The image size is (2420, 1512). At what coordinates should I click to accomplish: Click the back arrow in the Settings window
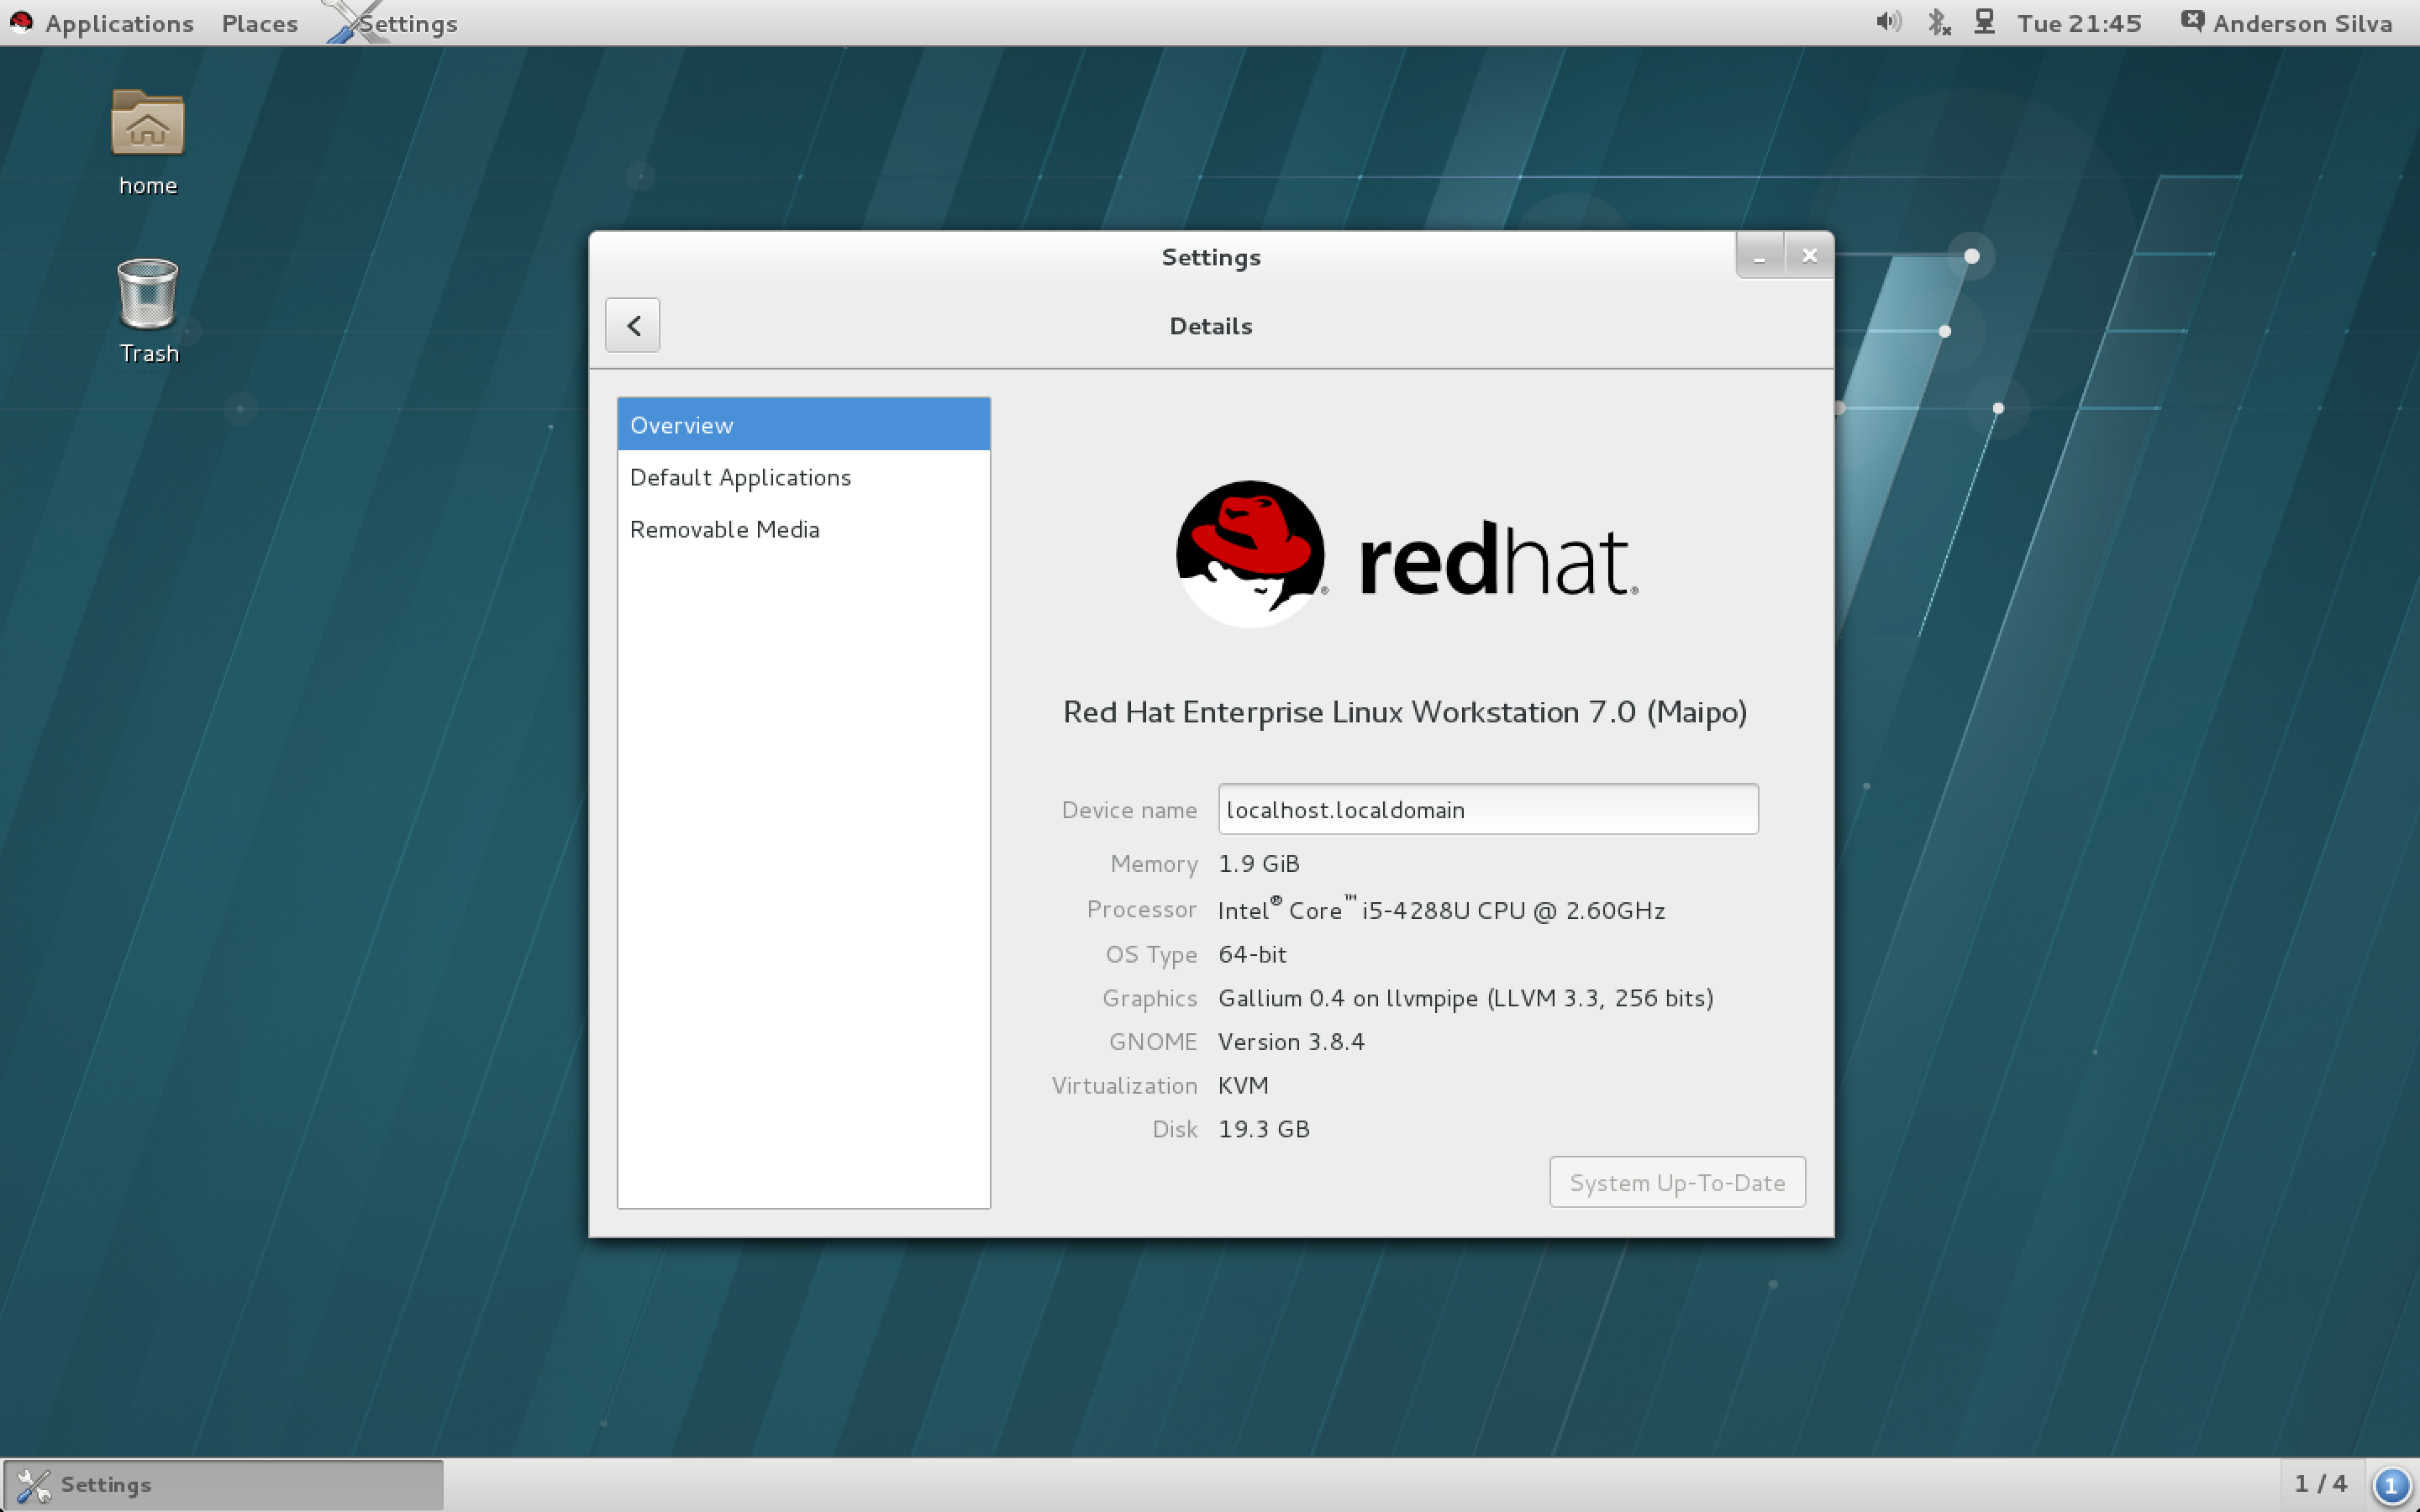pyautogui.click(x=632, y=325)
